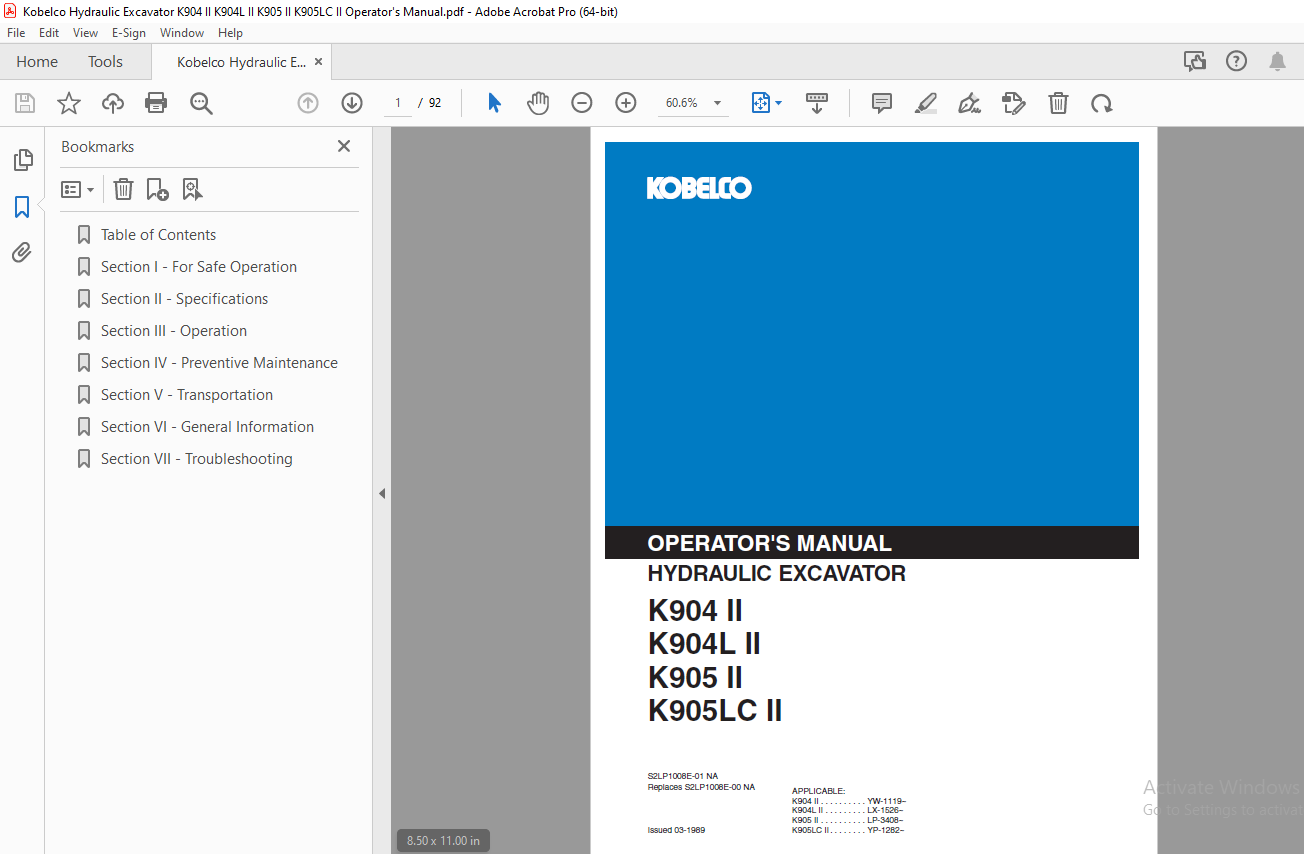Find the current bookmark
1304x854 pixels.
tap(193, 189)
